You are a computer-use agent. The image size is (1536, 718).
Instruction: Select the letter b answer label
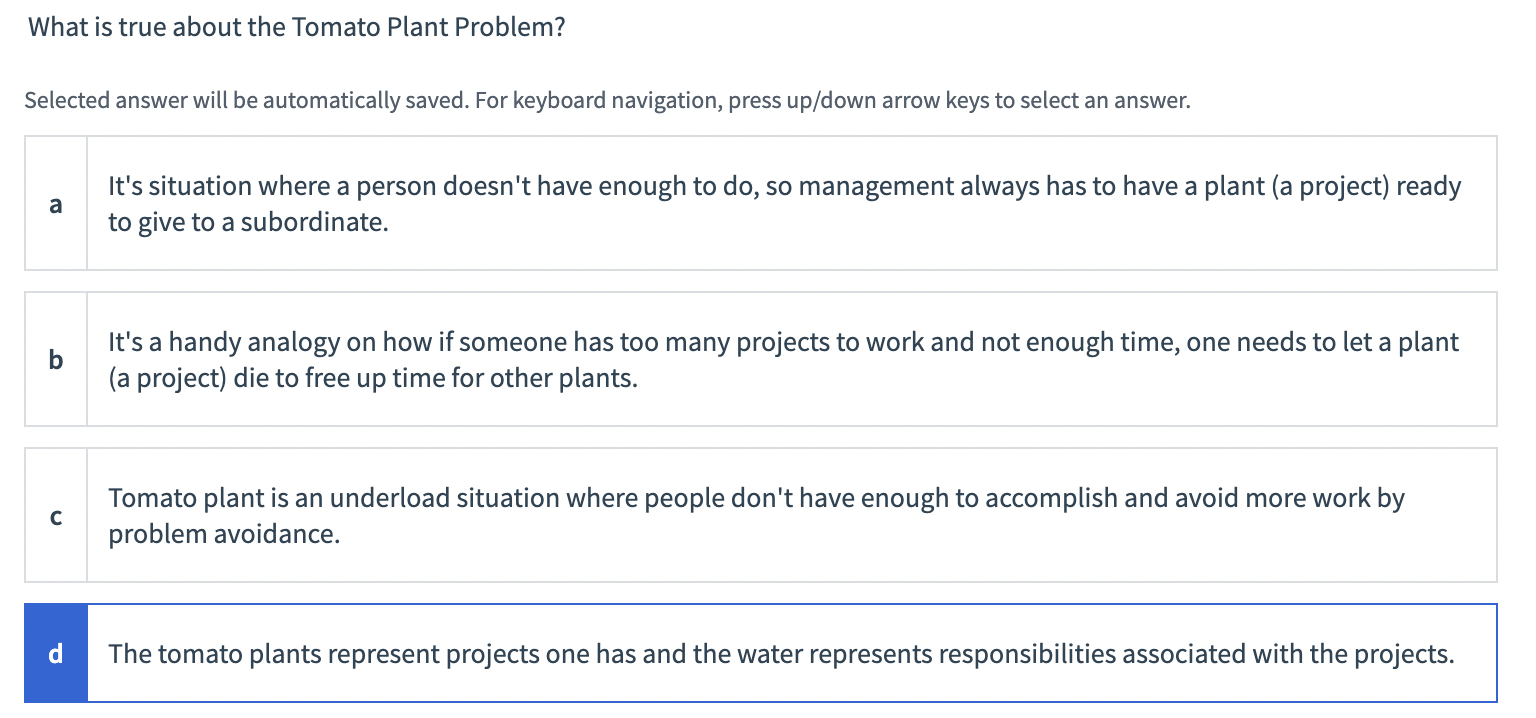[x=56, y=360]
